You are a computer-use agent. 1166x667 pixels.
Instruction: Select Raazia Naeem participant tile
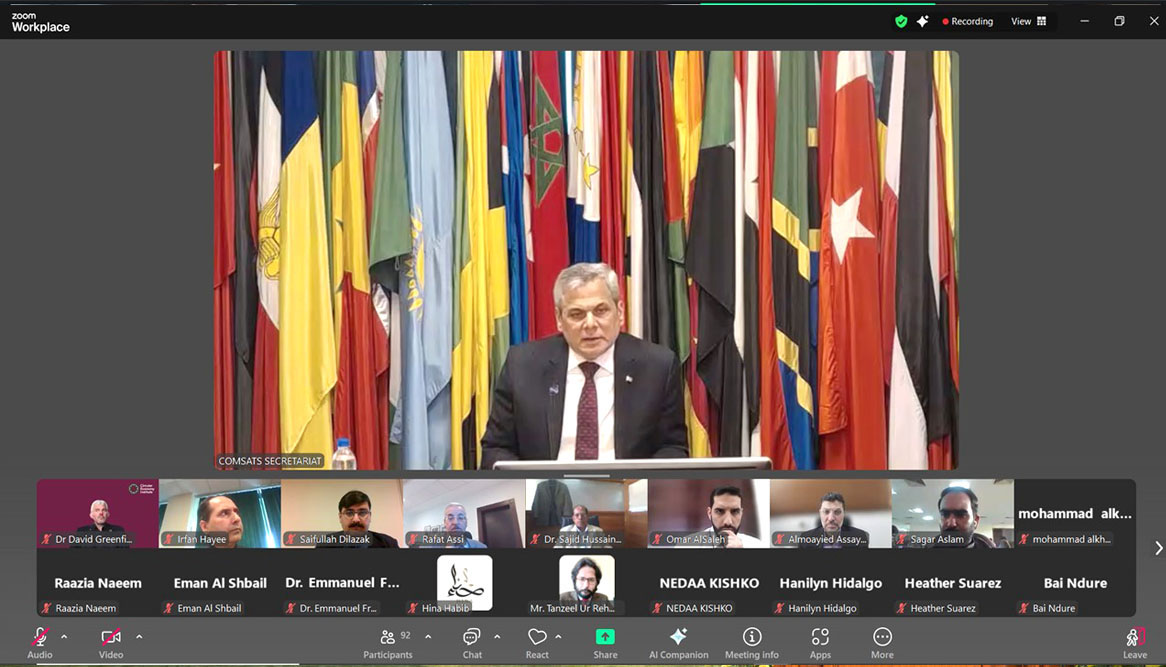pyautogui.click(x=97, y=583)
